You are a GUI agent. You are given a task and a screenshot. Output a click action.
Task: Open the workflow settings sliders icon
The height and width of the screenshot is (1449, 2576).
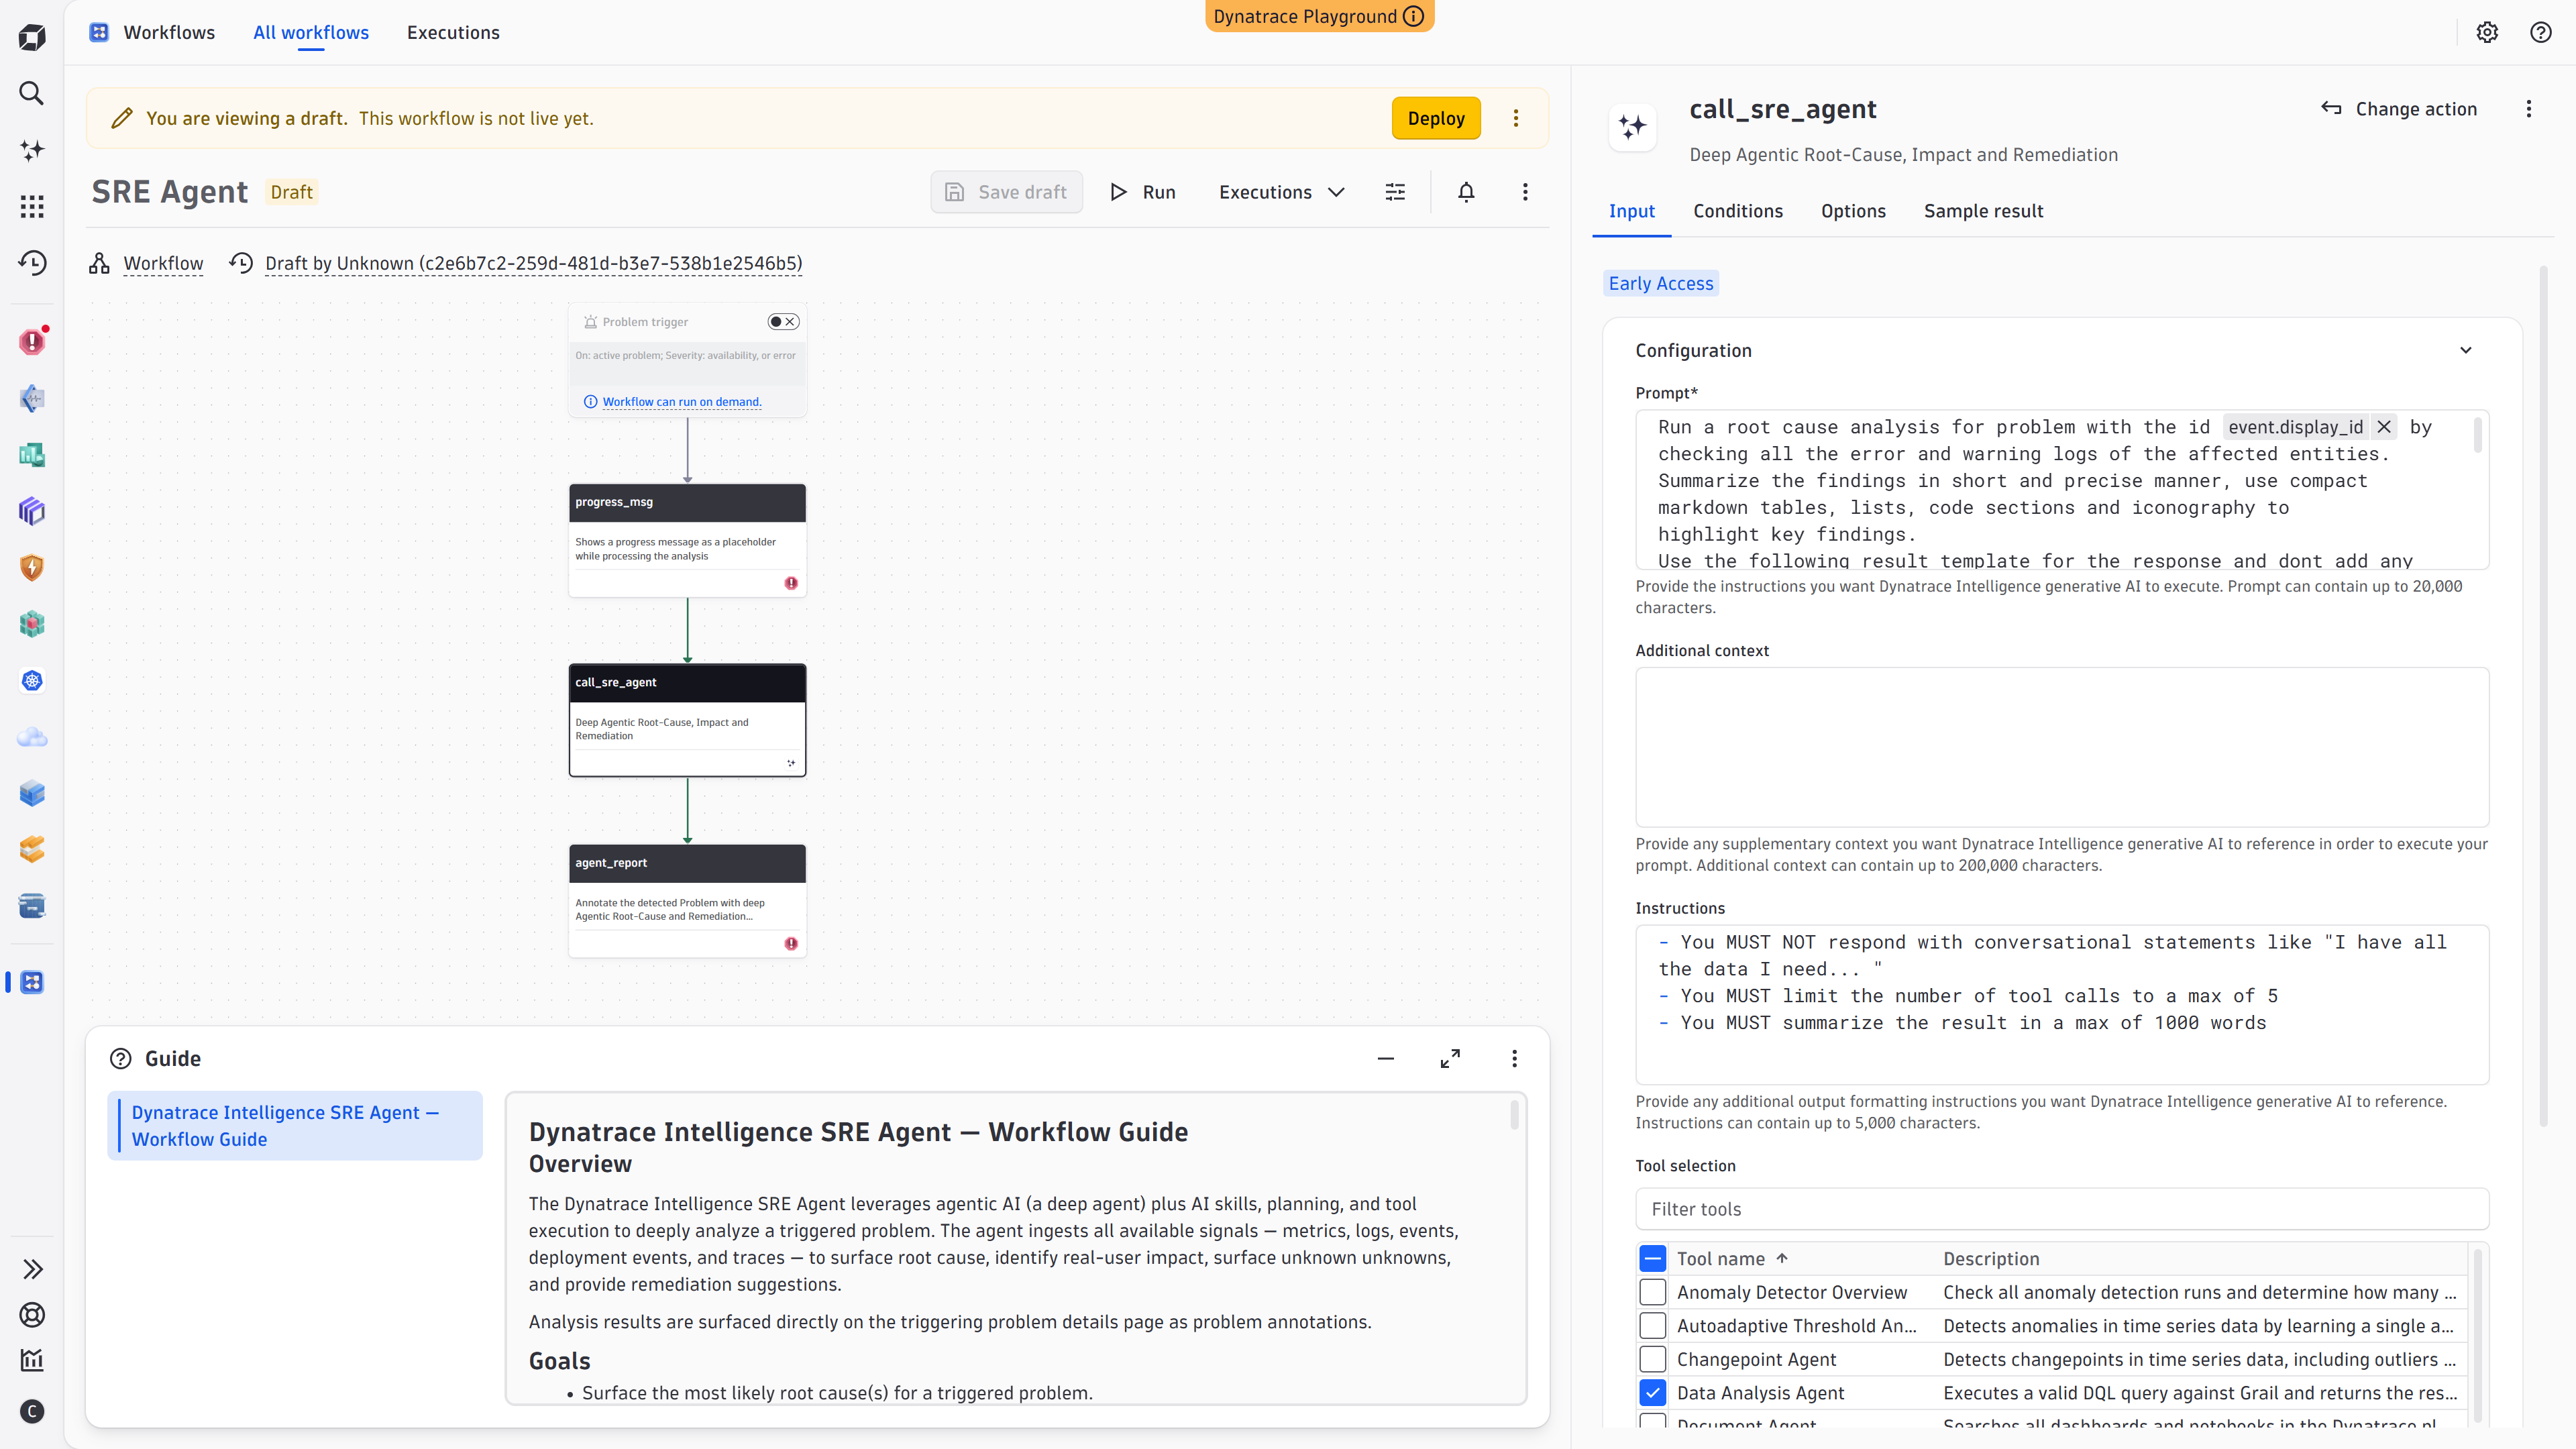(x=1395, y=192)
